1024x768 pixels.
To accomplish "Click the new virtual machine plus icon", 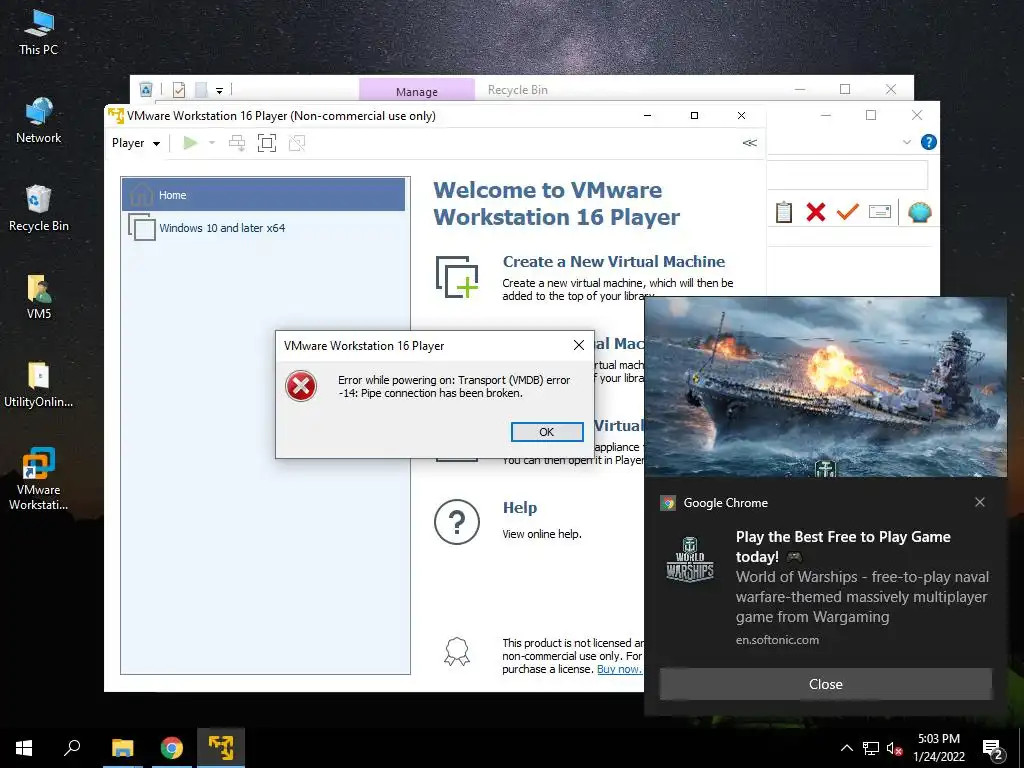I will (x=457, y=278).
